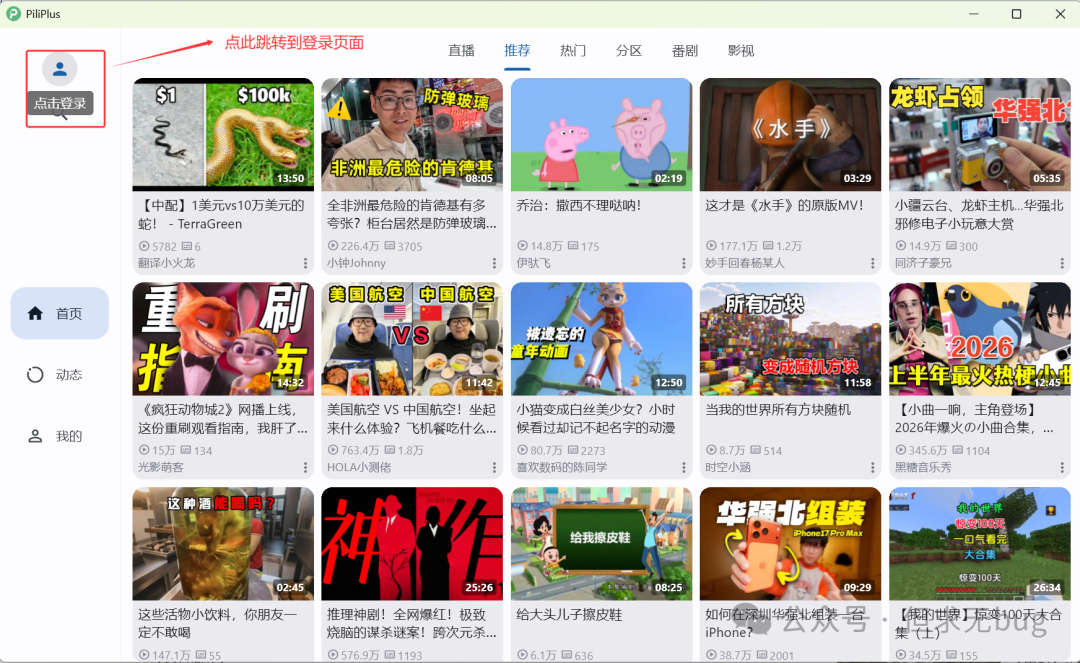
Task: Click the user avatar login icon
Action: [x=59, y=69]
